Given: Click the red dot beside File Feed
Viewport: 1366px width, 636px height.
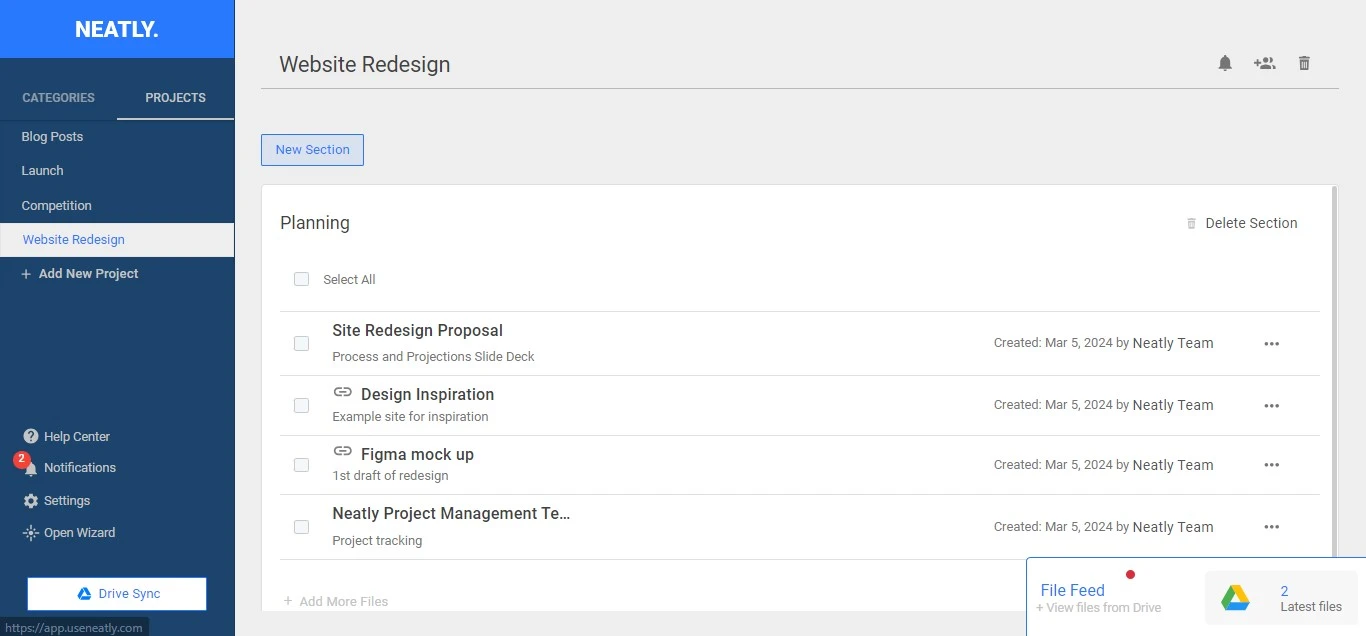Looking at the screenshot, I should click(x=1130, y=574).
